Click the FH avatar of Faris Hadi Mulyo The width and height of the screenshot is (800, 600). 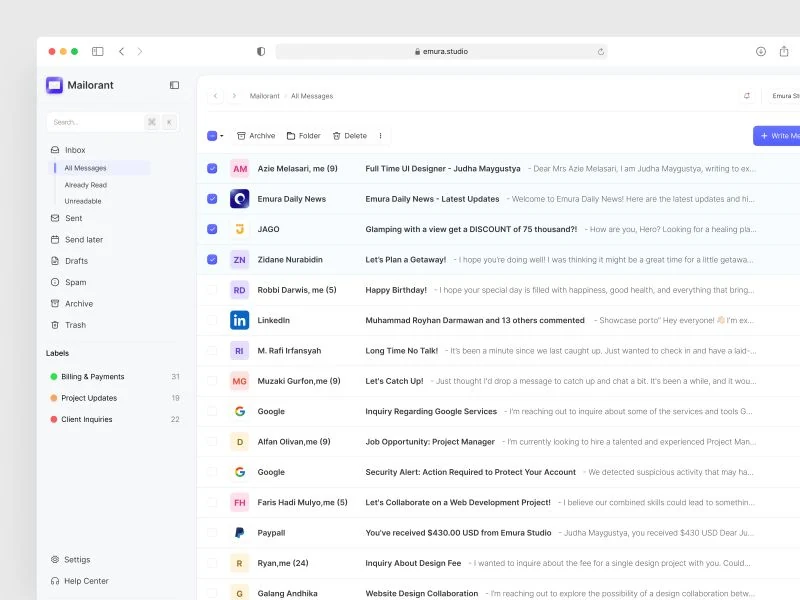pyautogui.click(x=239, y=503)
